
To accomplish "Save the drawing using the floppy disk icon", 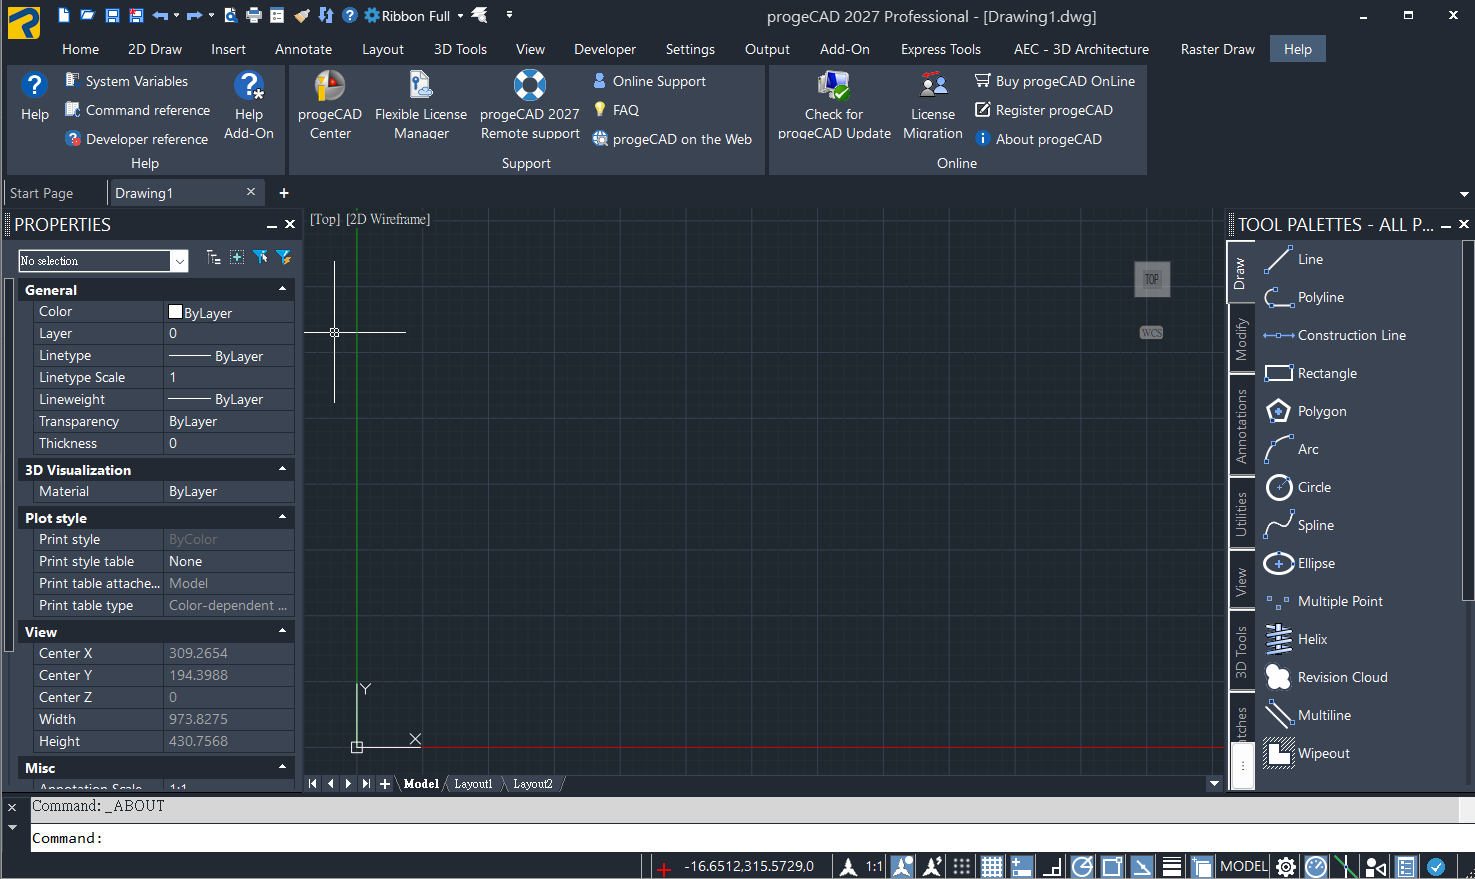I will click(x=112, y=15).
